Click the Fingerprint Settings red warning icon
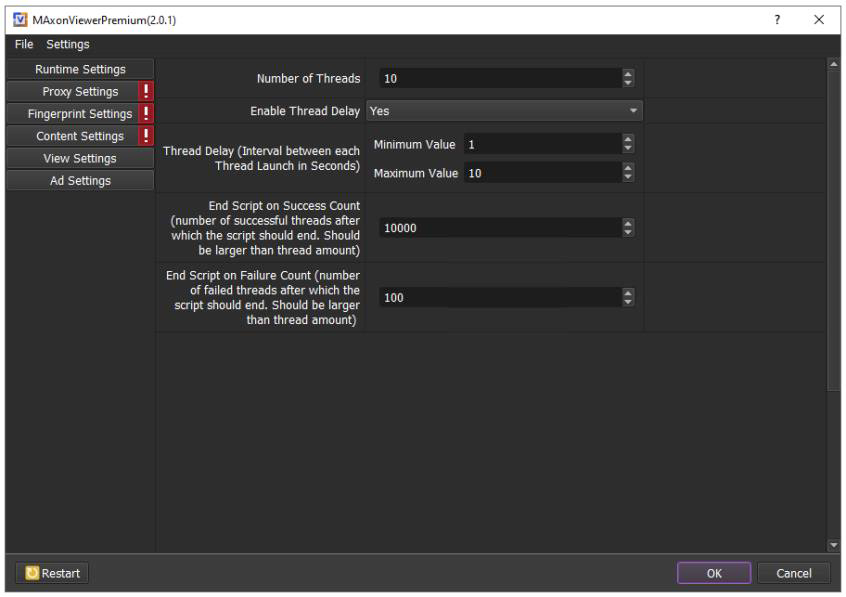 click(x=146, y=113)
